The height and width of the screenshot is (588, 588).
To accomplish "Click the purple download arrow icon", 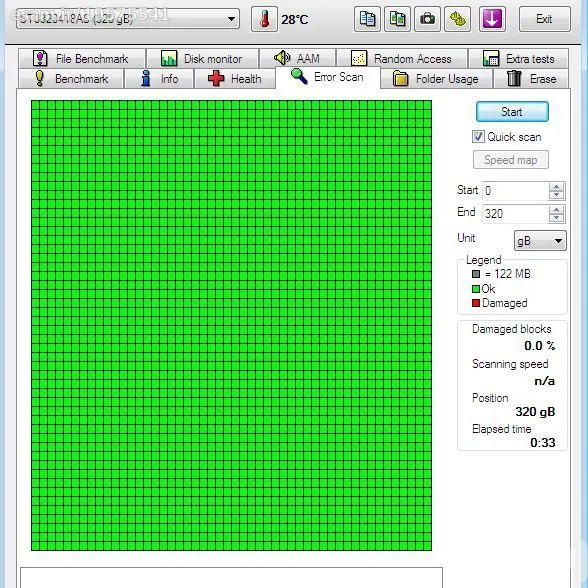I will [492, 19].
